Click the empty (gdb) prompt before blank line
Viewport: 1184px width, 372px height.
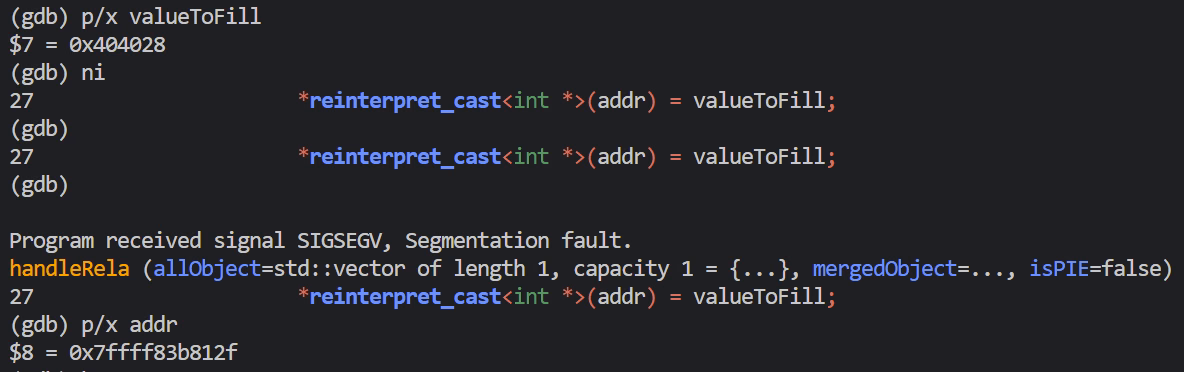click(39, 186)
